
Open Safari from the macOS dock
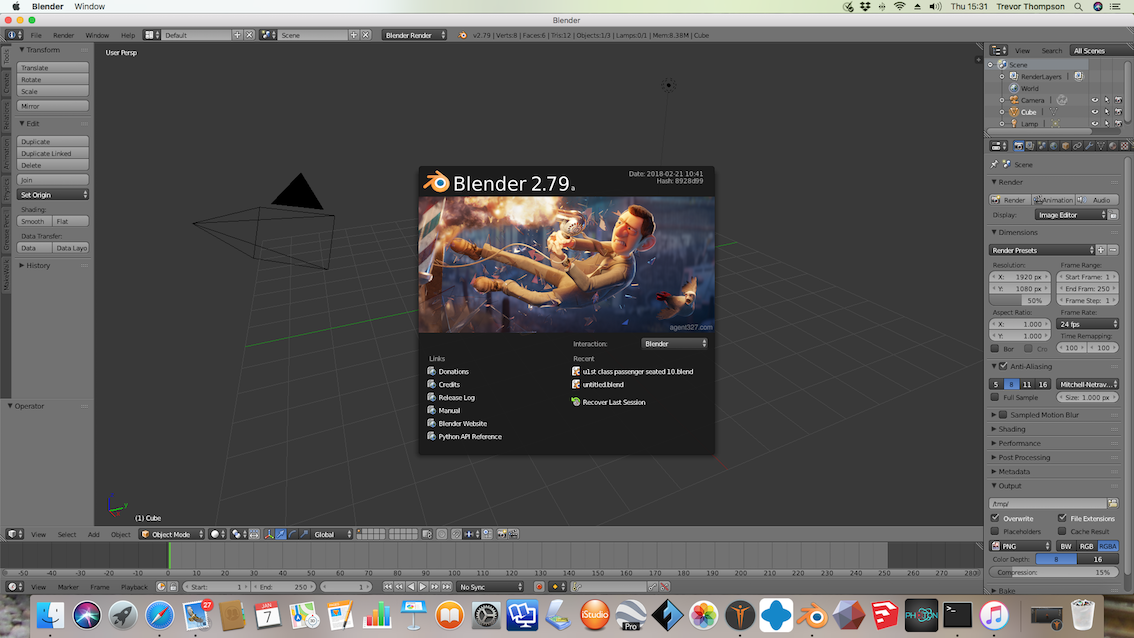click(159, 616)
